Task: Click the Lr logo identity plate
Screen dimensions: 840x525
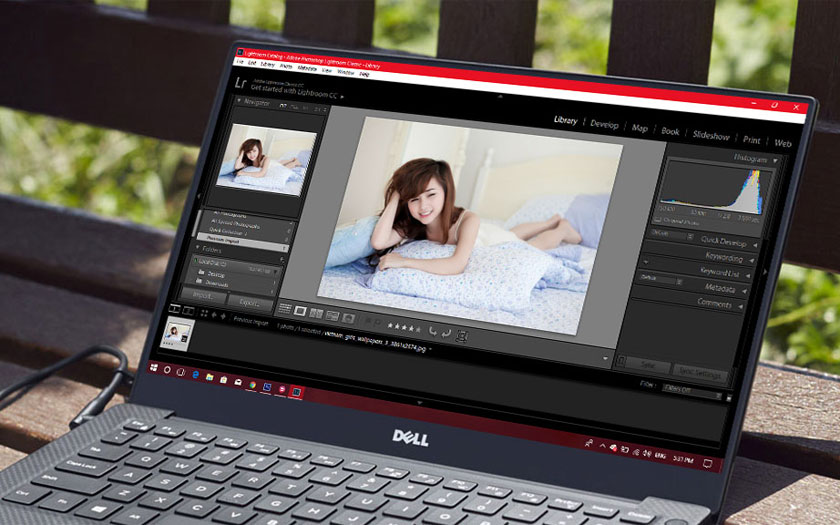Action: tap(241, 84)
